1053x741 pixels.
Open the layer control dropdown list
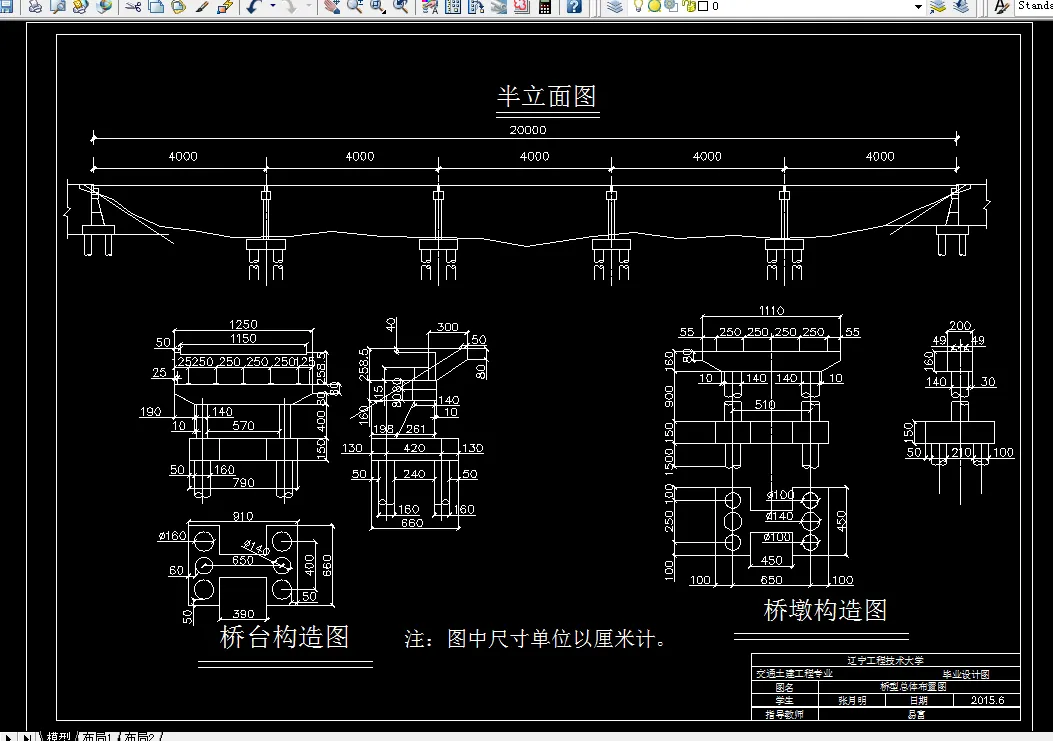[918, 8]
